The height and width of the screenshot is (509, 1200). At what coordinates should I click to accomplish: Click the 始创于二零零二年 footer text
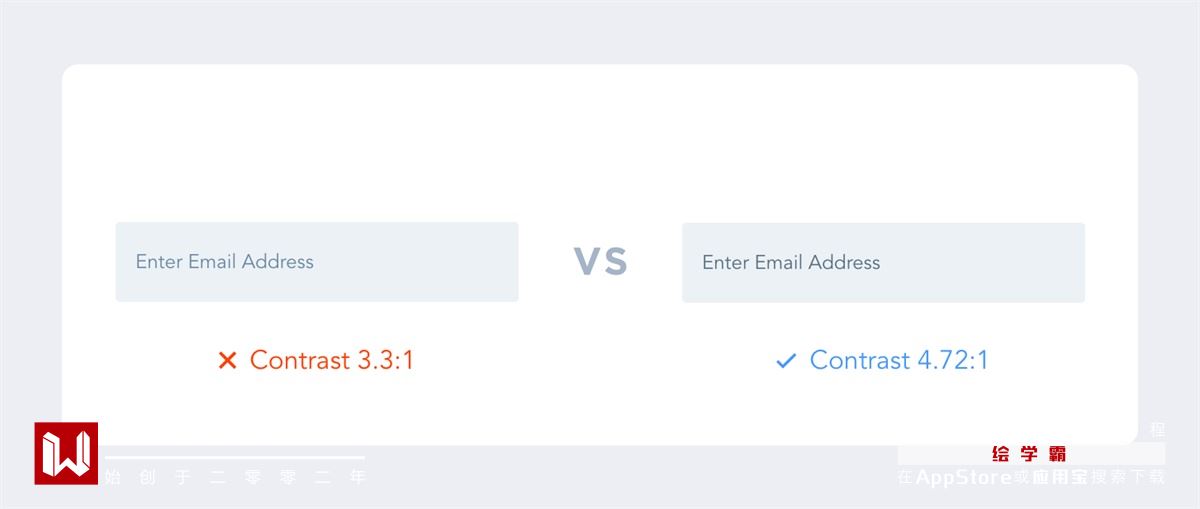(x=236, y=478)
